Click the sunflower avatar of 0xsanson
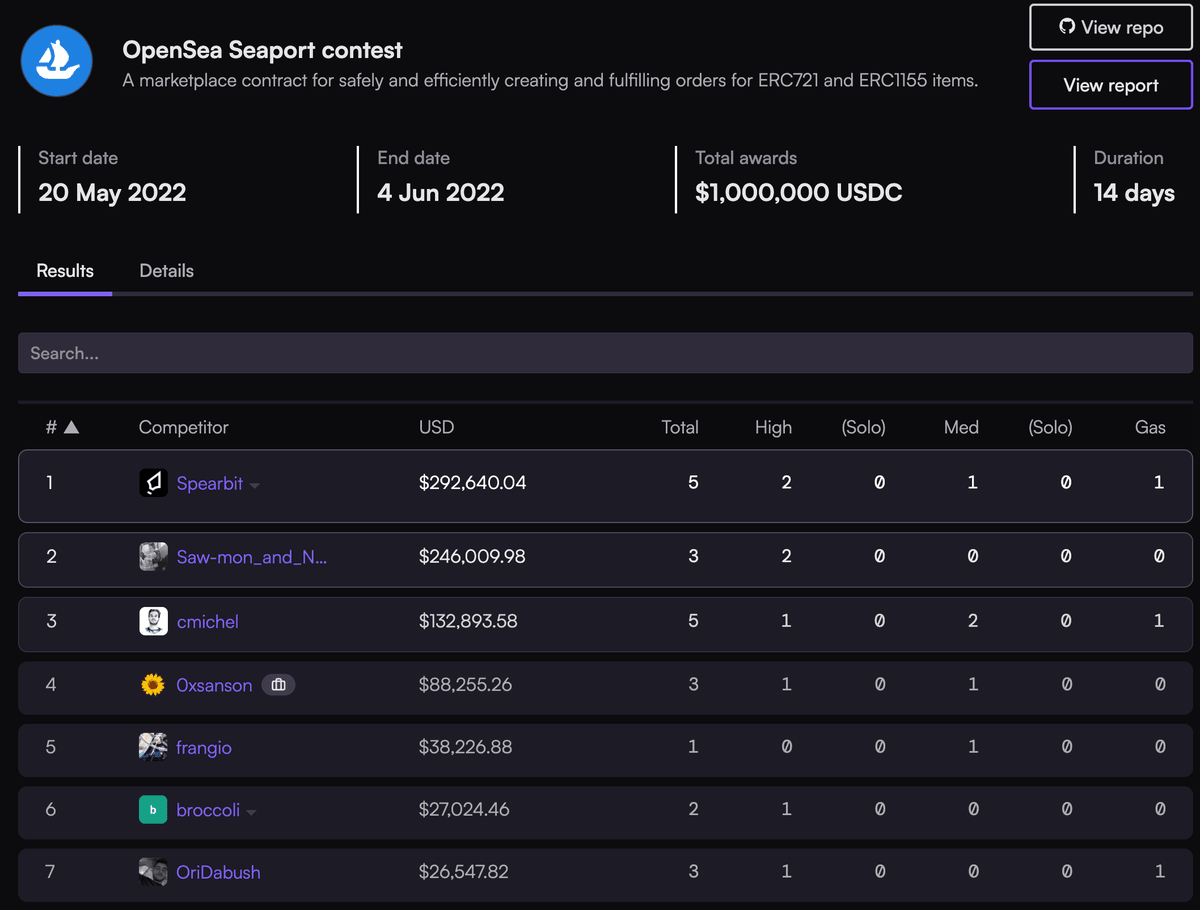The height and width of the screenshot is (910, 1200). 153,685
